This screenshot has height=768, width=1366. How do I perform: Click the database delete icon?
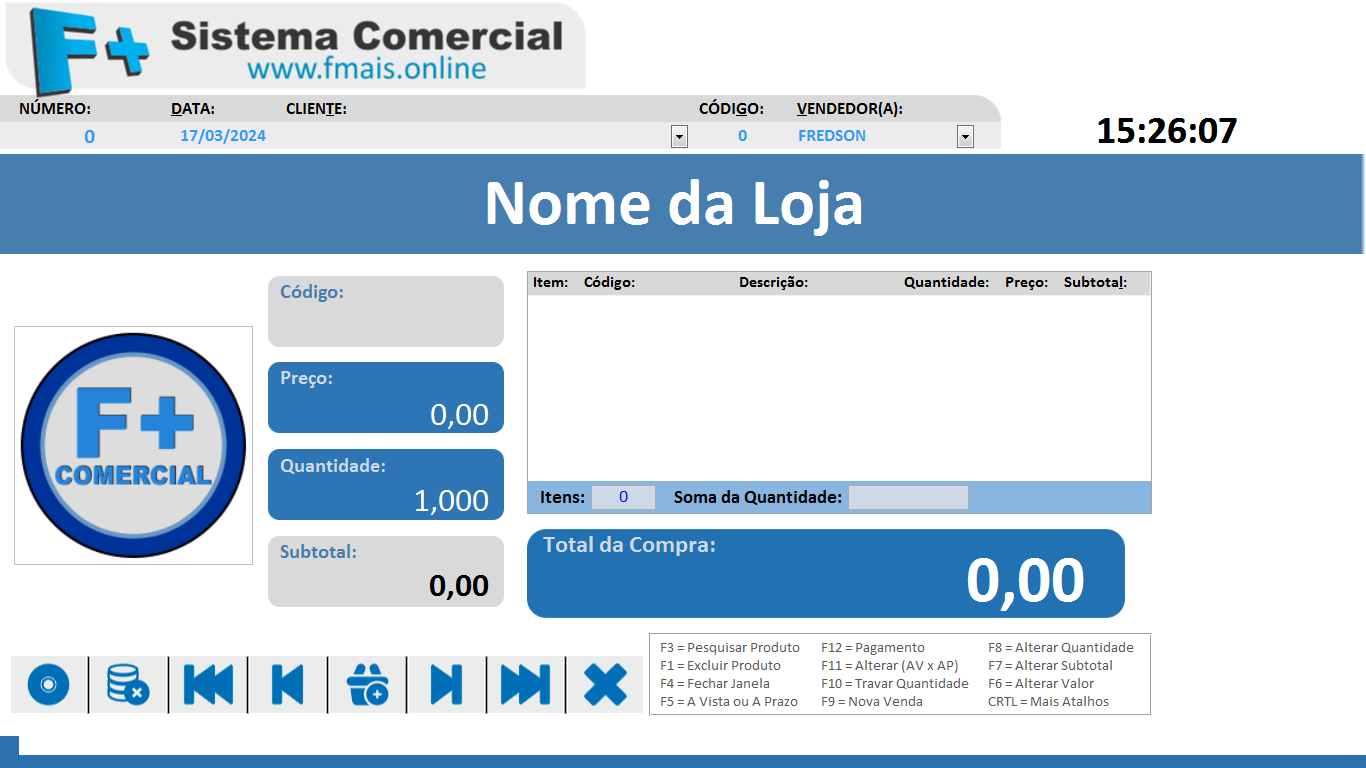click(128, 685)
